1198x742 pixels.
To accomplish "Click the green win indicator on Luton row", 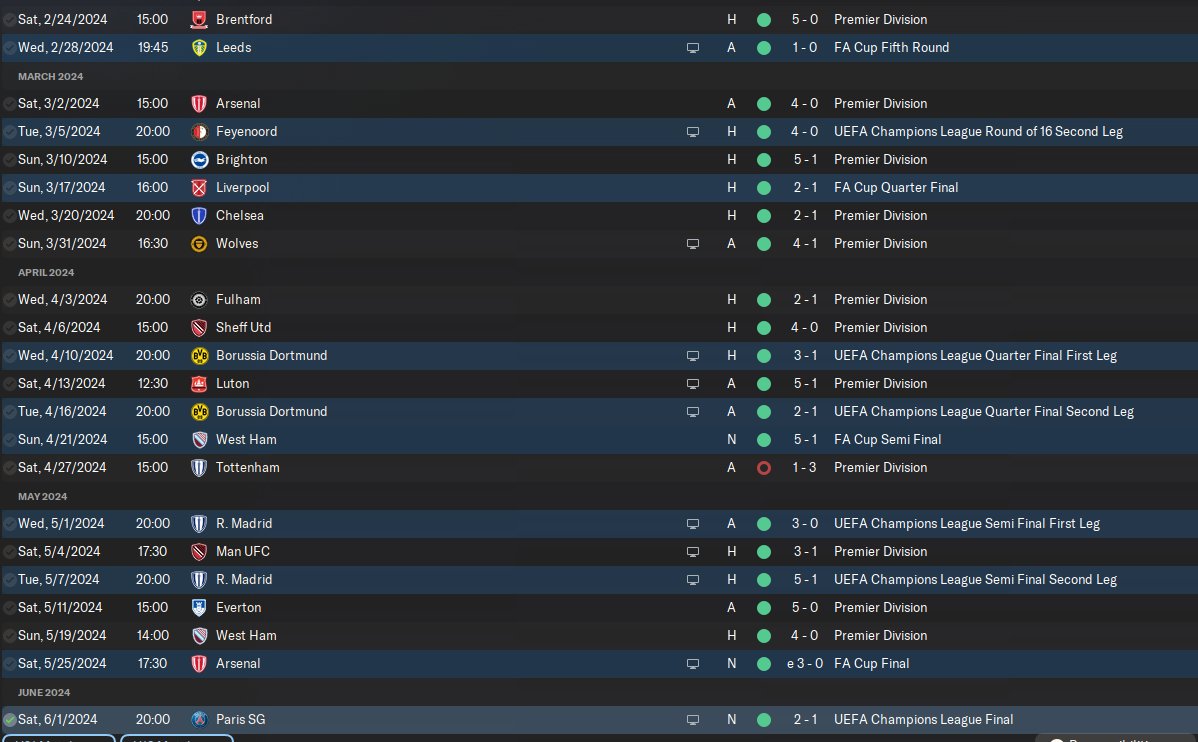I will pos(763,384).
